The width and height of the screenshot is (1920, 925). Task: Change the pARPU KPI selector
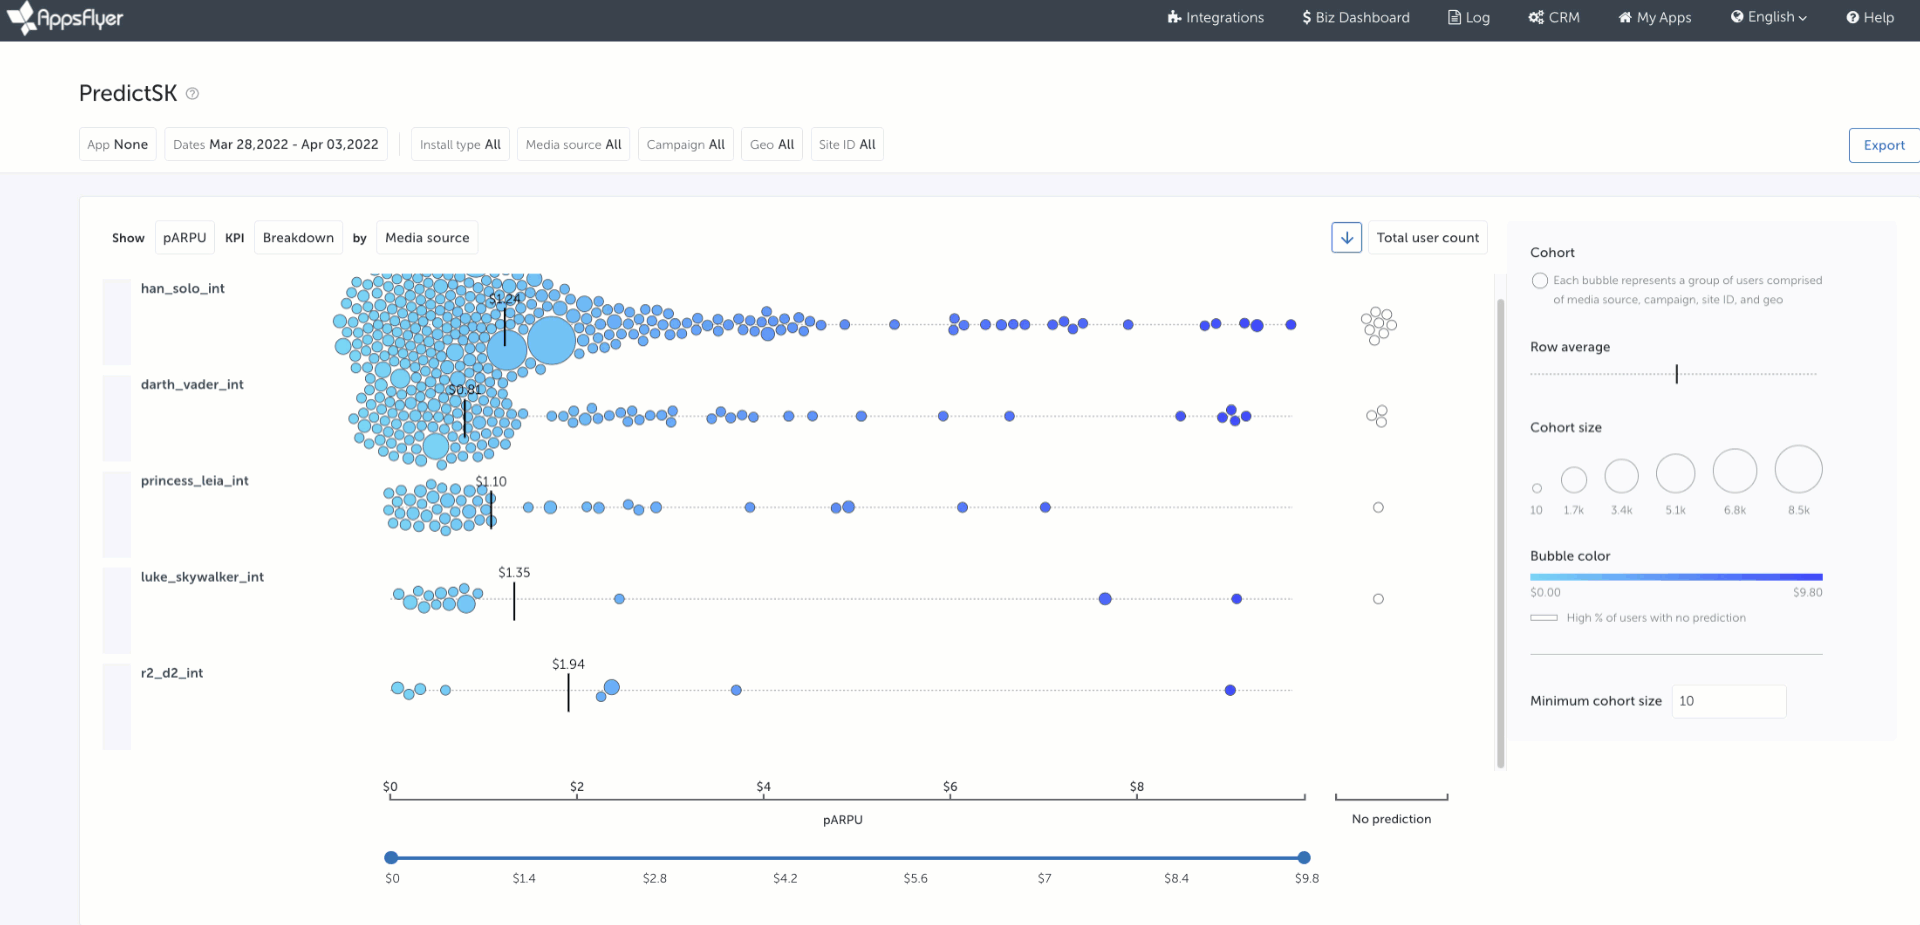click(x=185, y=238)
